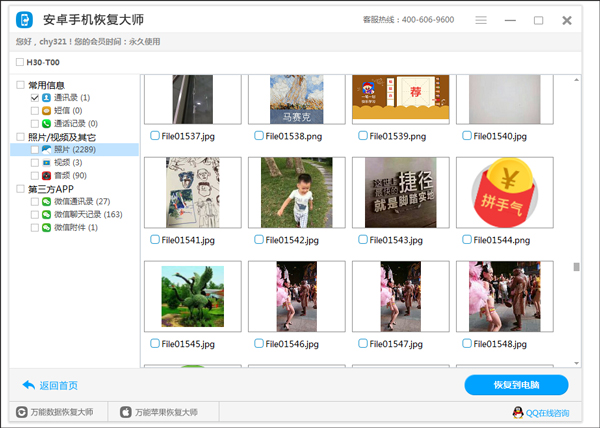600x428 pixels.
Task: Click the 微信聊天记录 WeChat icon
Action: [47, 214]
